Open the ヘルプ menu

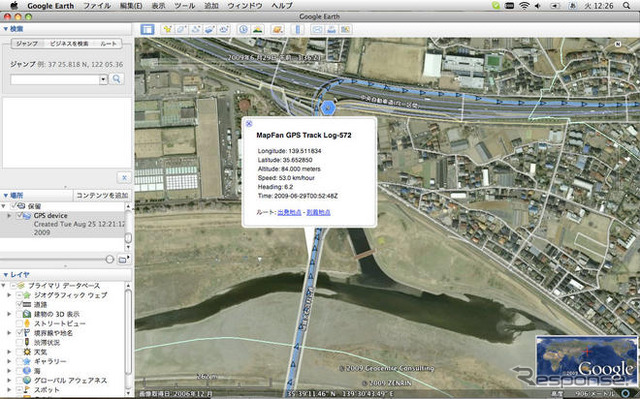point(282,6)
